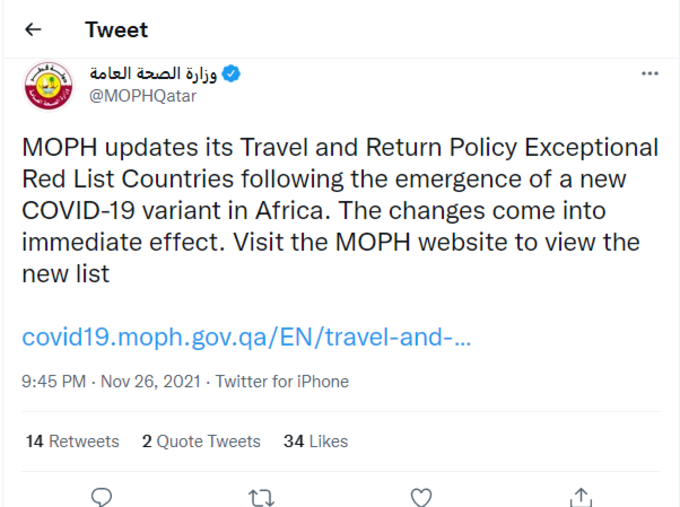
Task: Click the Nov 26, 2021 date
Action: pos(150,382)
